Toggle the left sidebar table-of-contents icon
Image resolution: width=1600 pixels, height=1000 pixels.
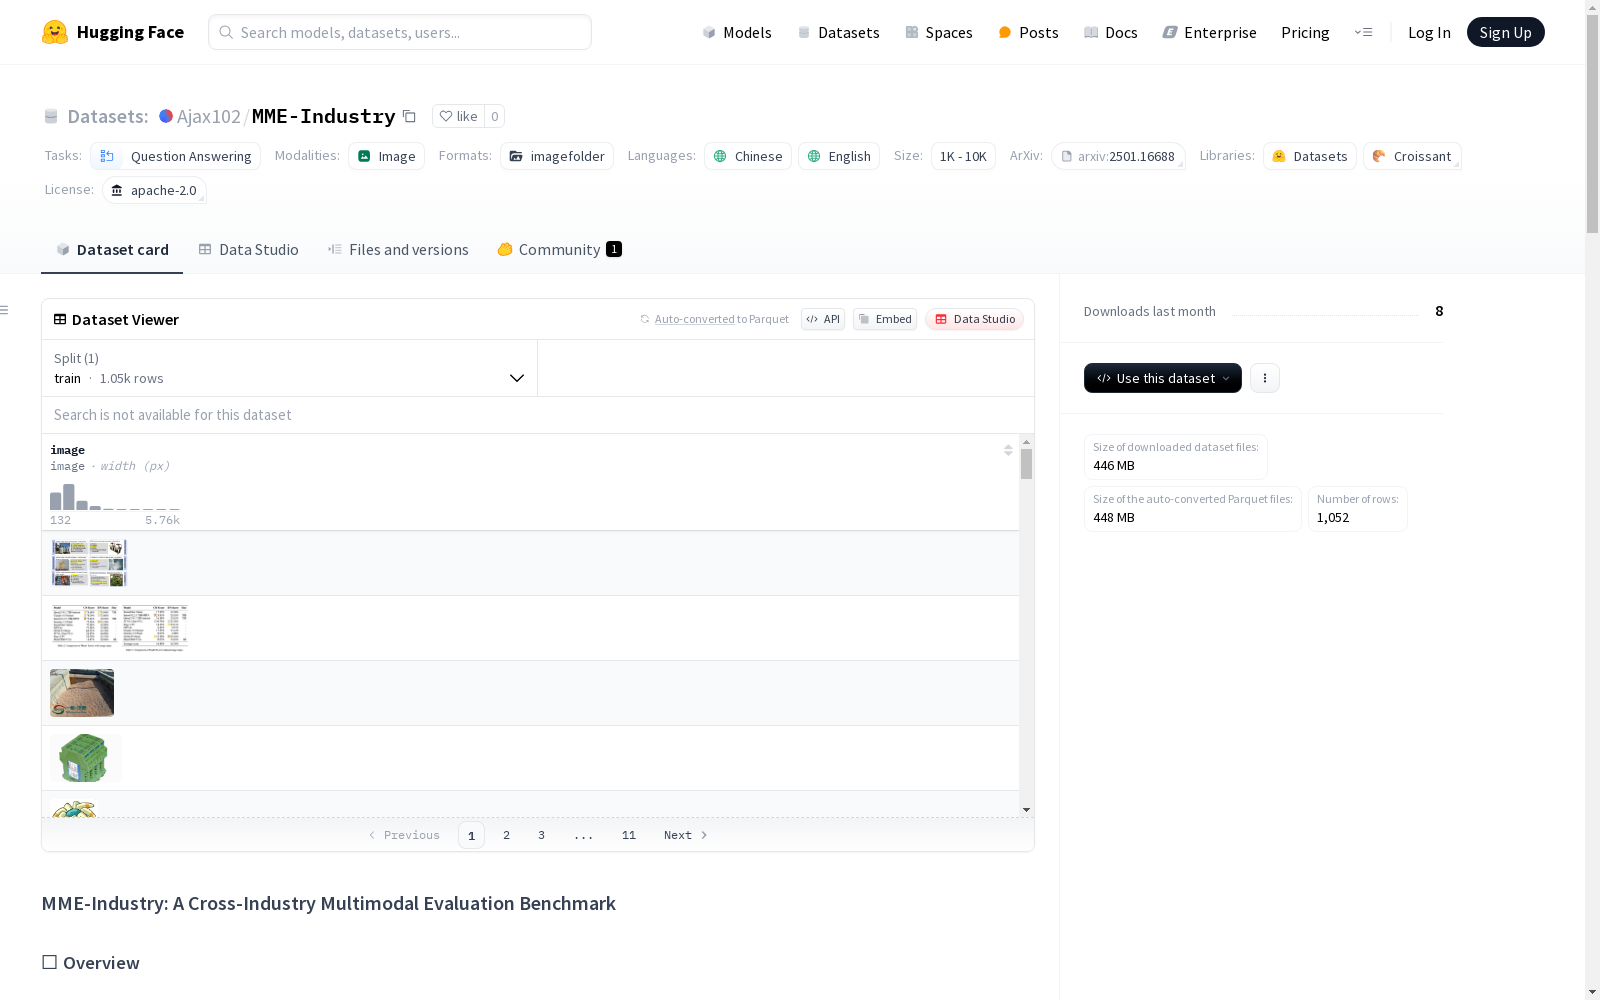[5, 310]
